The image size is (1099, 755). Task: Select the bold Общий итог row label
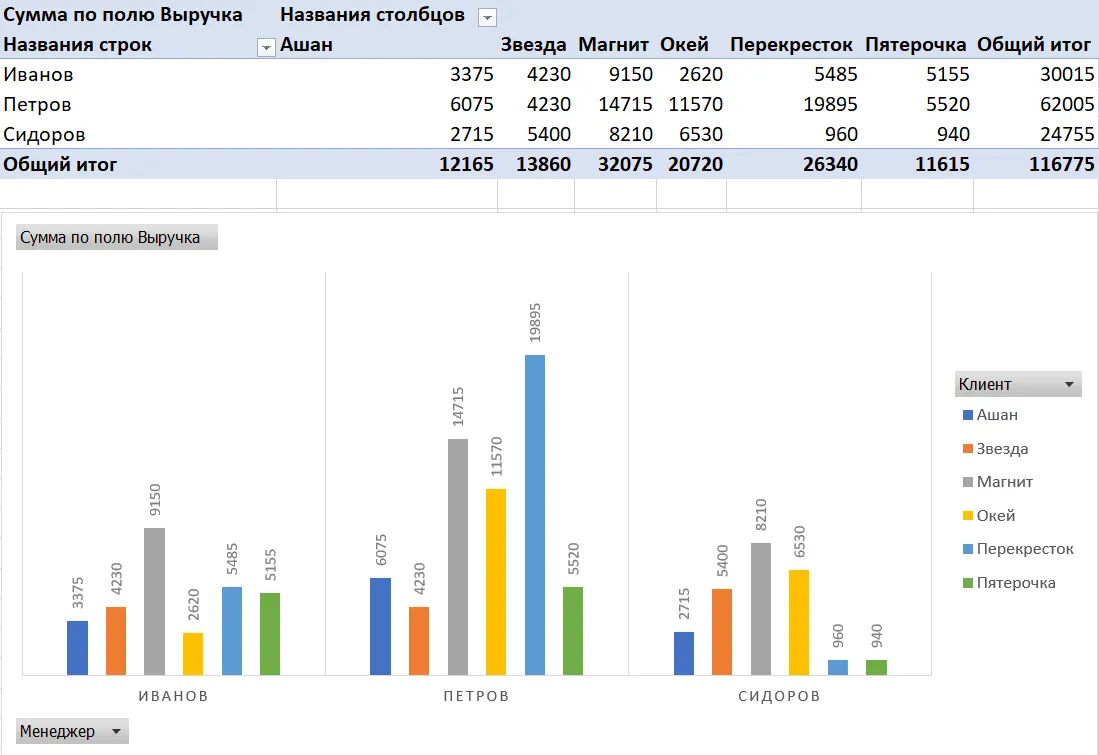[x=60, y=165]
